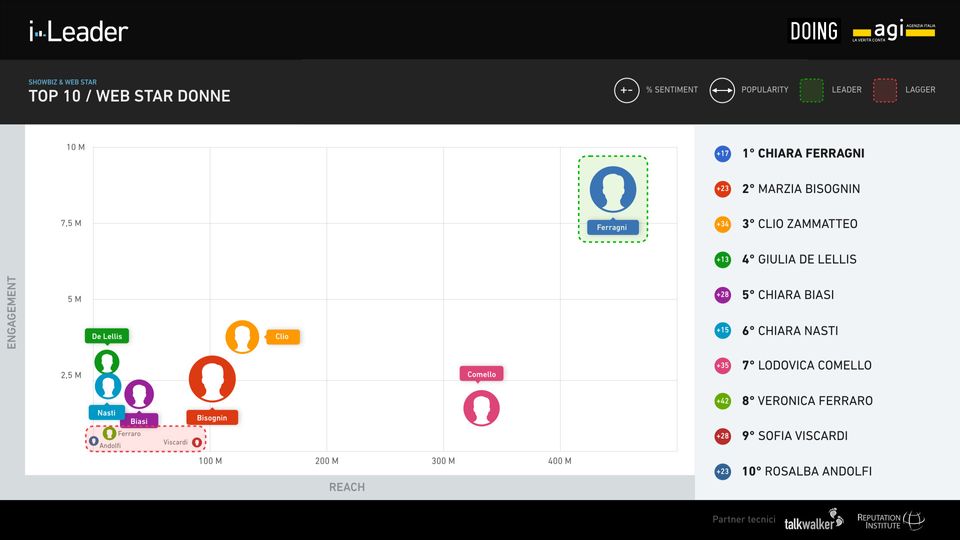Image resolution: width=960 pixels, height=540 pixels.
Task: Click the AGI Agenzia Italia logo
Action: (893, 31)
